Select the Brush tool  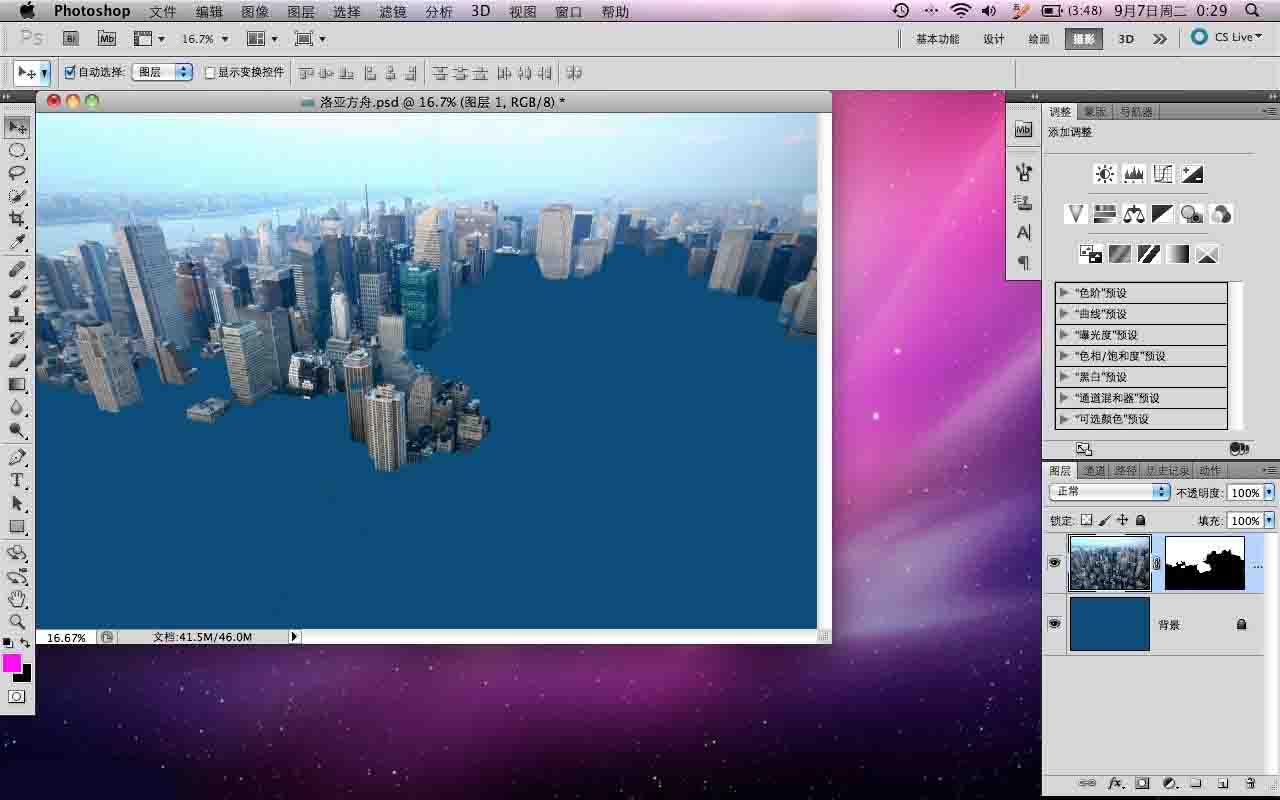point(17,293)
